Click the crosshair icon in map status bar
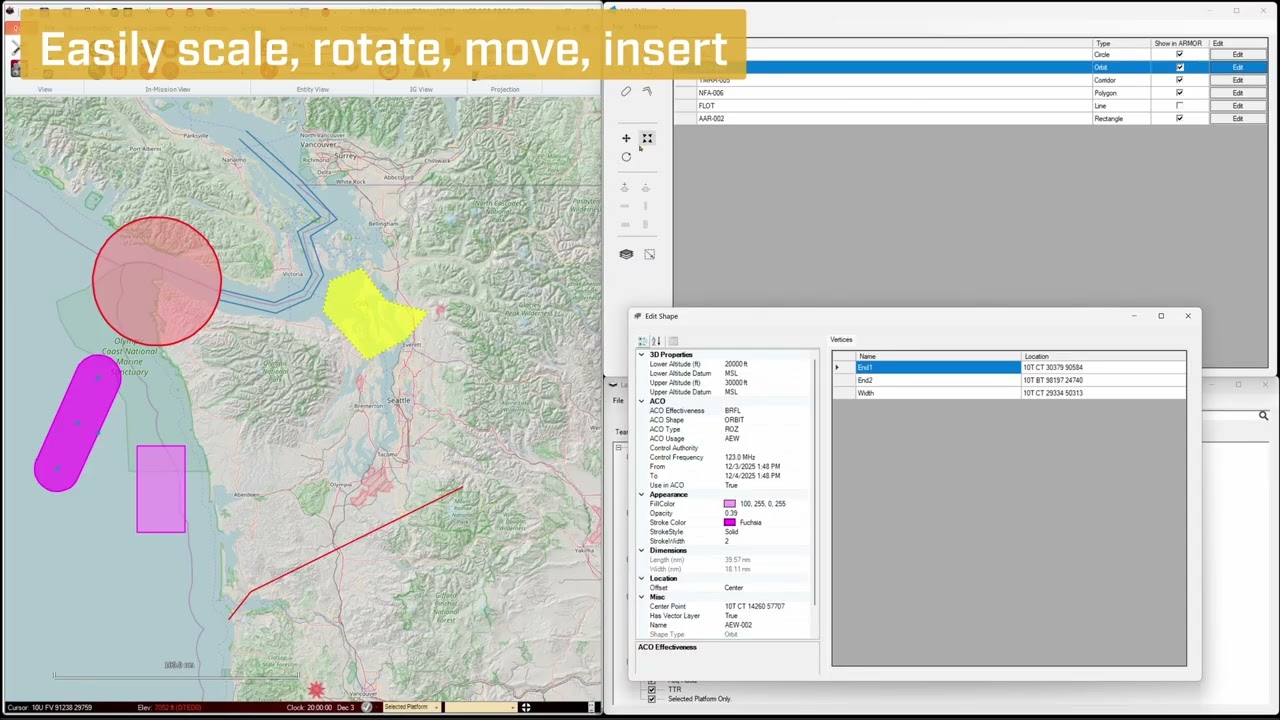Image resolution: width=1280 pixels, height=720 pixels. [525, 707]
